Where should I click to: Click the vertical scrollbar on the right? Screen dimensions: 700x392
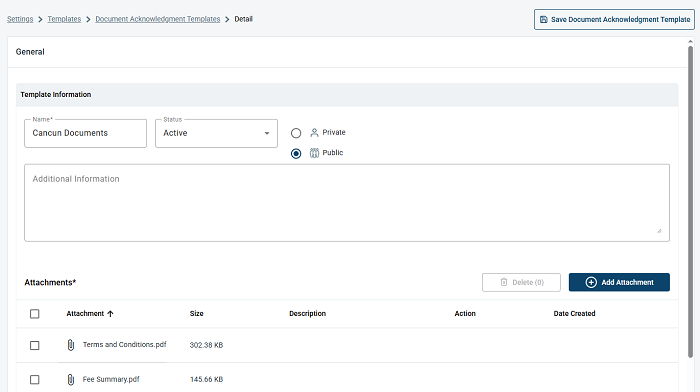690,201
